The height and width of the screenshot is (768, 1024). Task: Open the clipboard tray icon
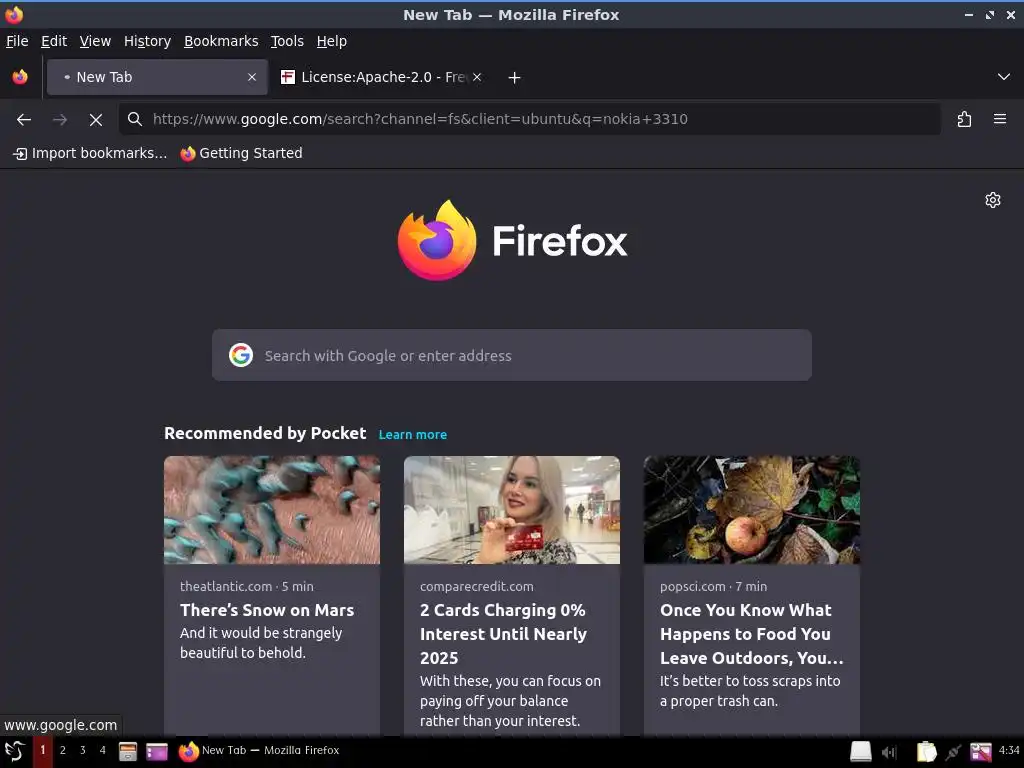[926, 752]
